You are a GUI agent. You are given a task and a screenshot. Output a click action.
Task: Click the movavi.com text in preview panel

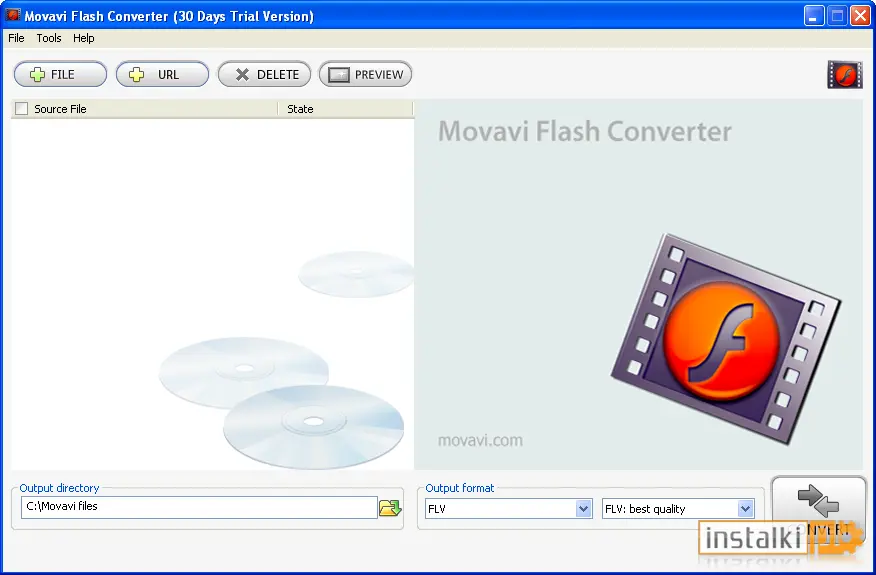pyautogui.click(x=480, y=440)
